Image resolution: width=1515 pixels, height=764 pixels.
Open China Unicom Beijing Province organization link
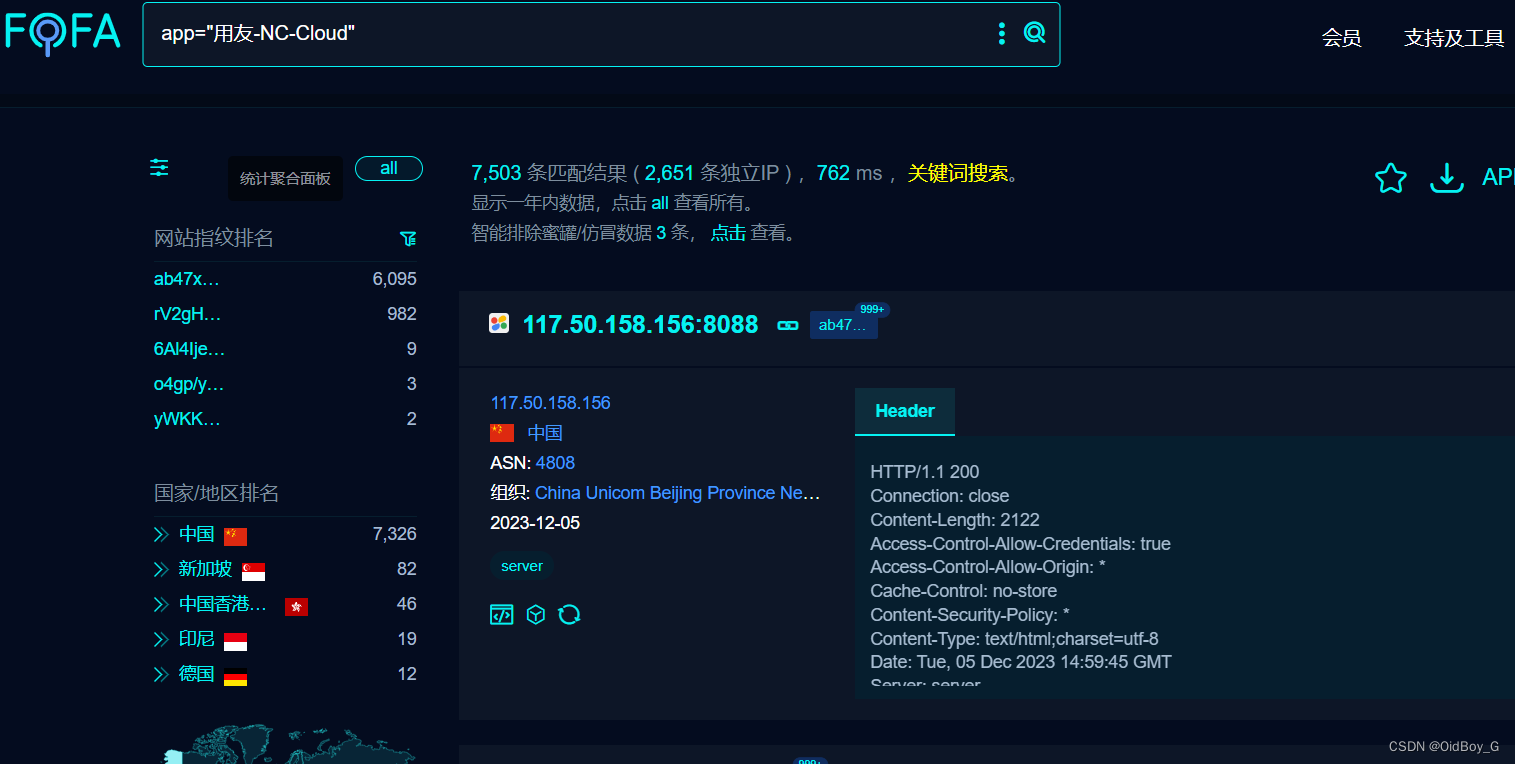point(678,493)
